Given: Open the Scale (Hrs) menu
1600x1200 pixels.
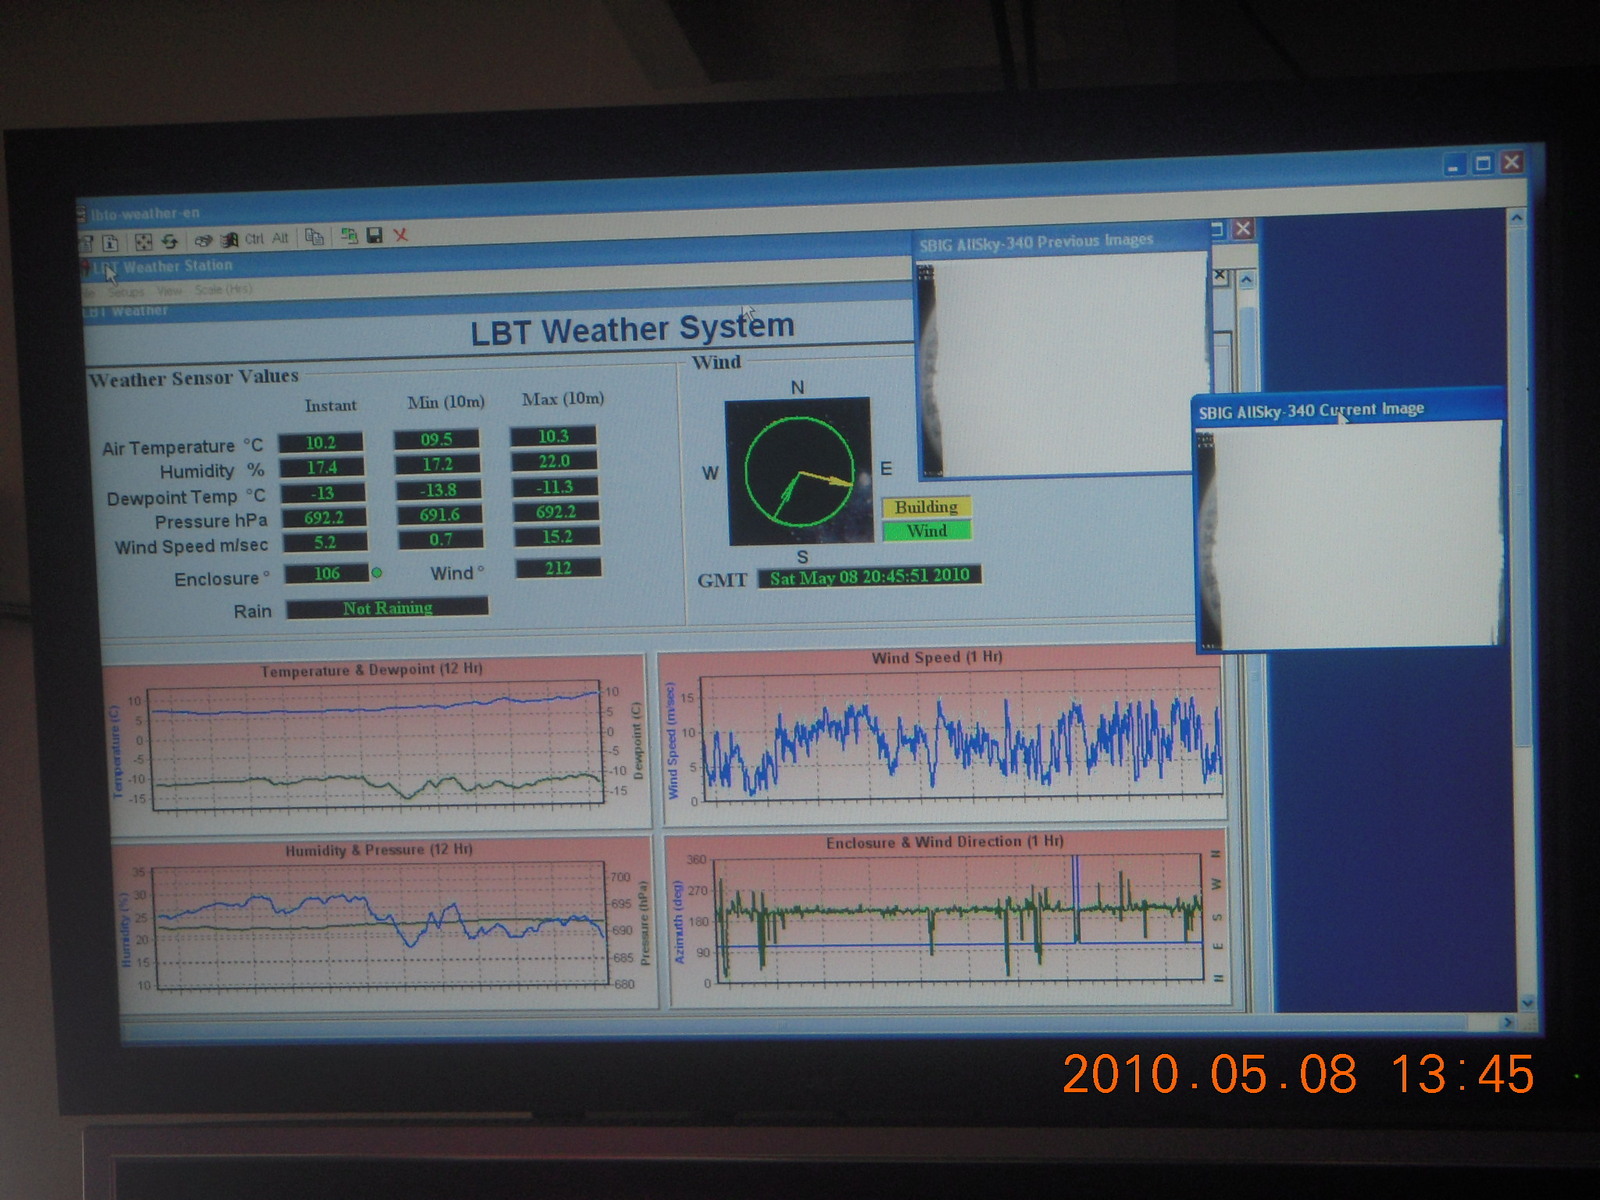Looking at the screenshot, I should point(223,289).
